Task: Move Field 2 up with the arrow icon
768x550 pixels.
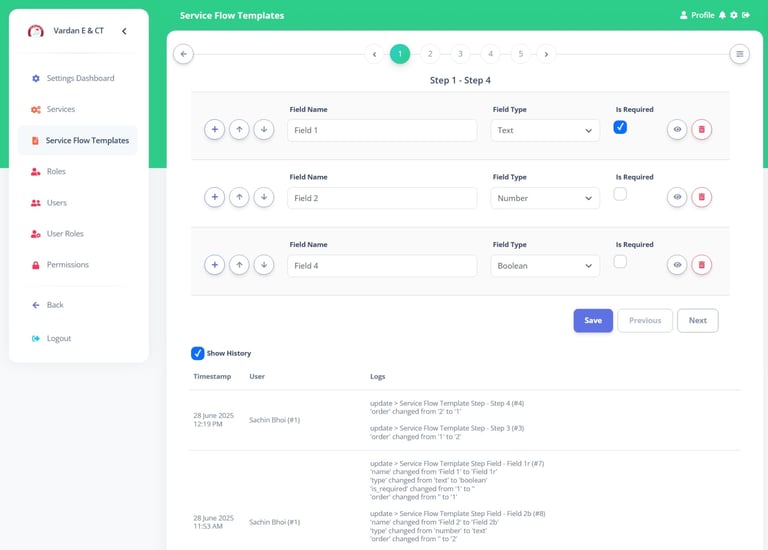Action: pyautogui.click(x=239, y=198)
